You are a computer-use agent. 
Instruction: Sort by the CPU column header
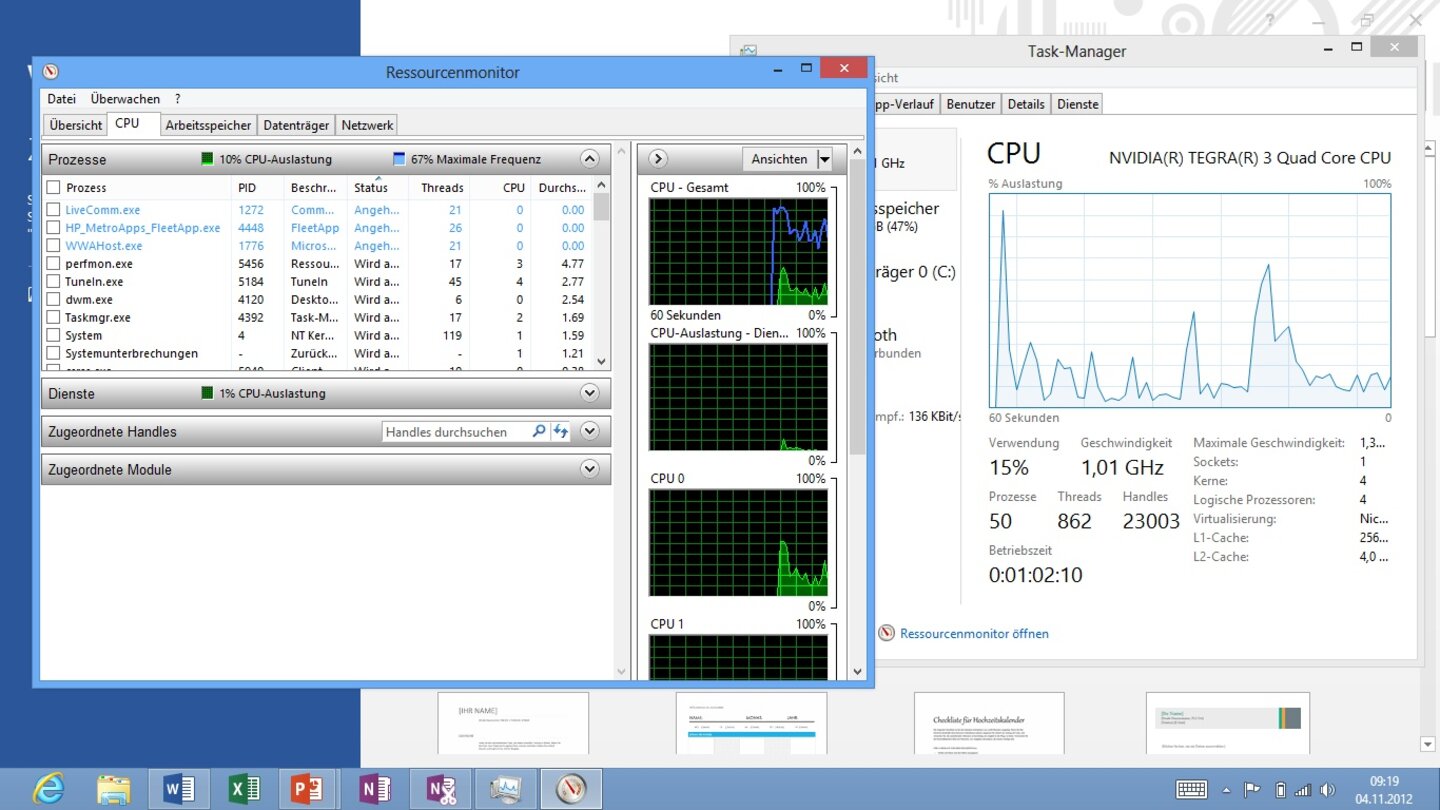[x=500, y=187]
